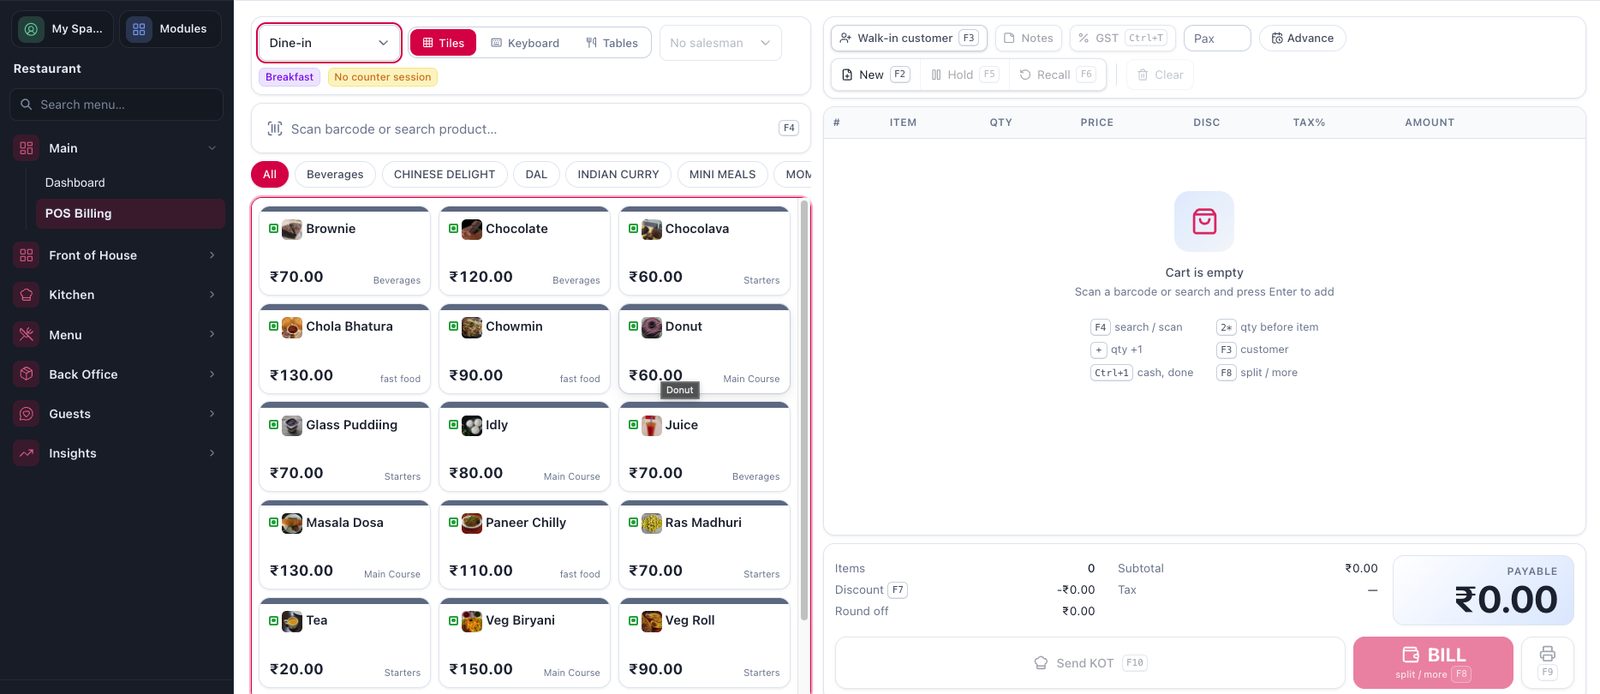Switch to Keyboard entry mode
This screenshot has width=1600, height=694.
525,43
